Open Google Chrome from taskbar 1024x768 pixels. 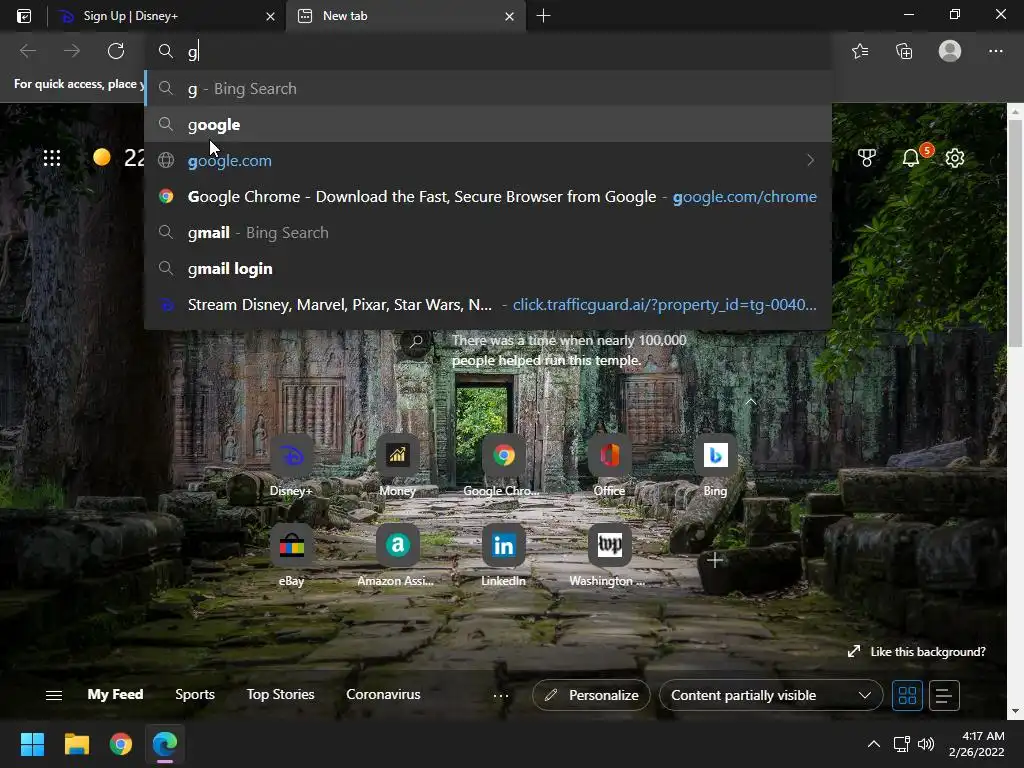tap(121, 744)
